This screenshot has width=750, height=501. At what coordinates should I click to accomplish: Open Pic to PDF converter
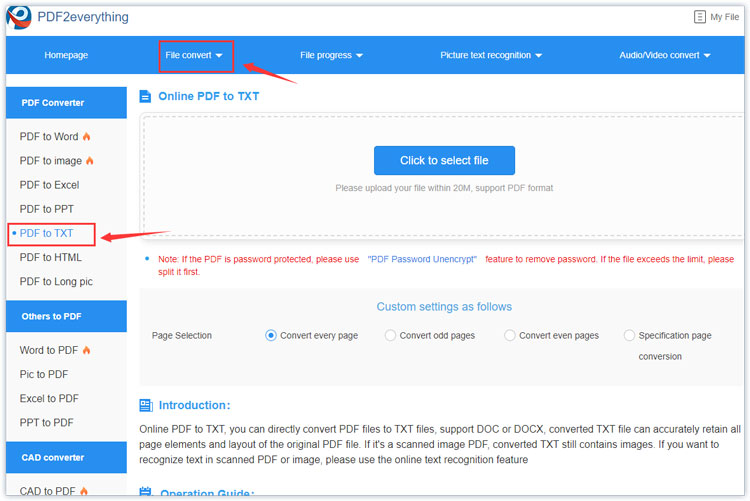coord(44,375)
